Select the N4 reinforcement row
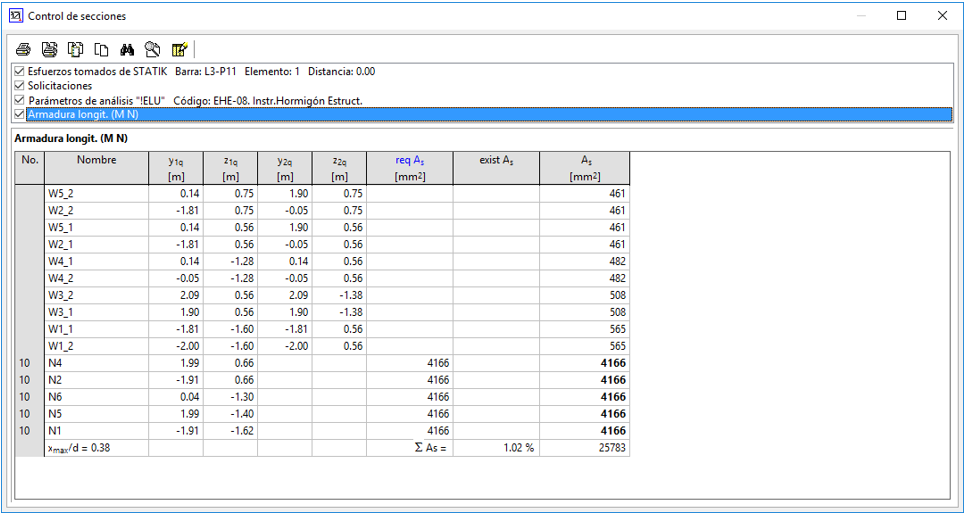The width and height of the screenshot is (967, 517). (x=96, y=363)
